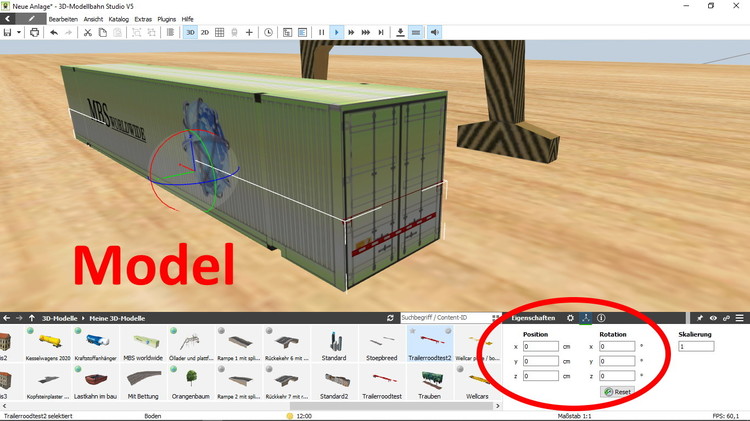750x421 pixels.
Task: Click the Reset button
Action: (x=618, y=391)
